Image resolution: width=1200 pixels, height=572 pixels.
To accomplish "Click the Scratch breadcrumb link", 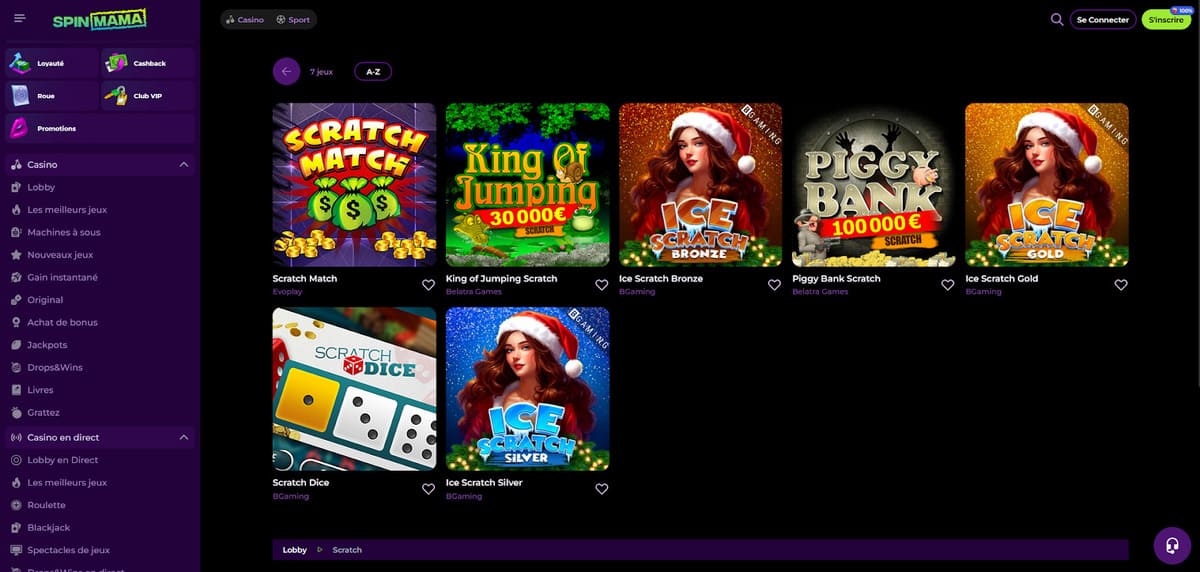I will pyautogui.click(x=347, y=550).
